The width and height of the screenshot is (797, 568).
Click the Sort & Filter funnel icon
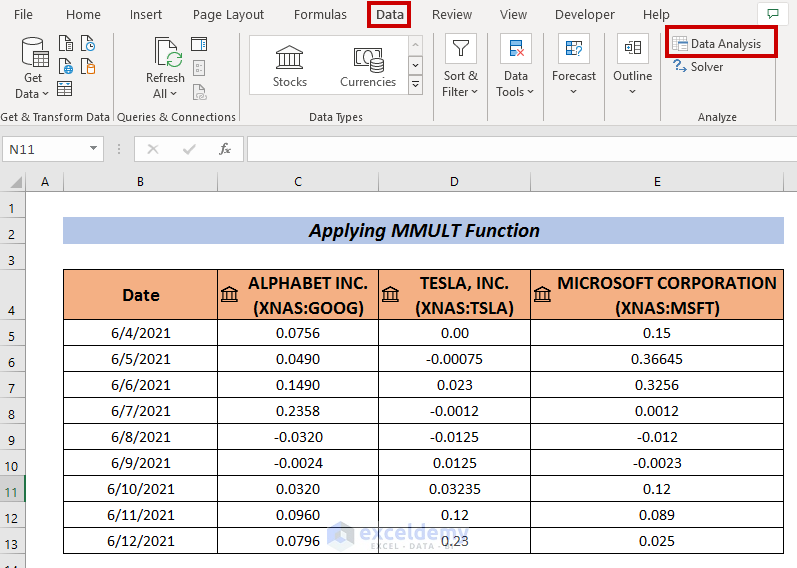[x=461, y=48]
